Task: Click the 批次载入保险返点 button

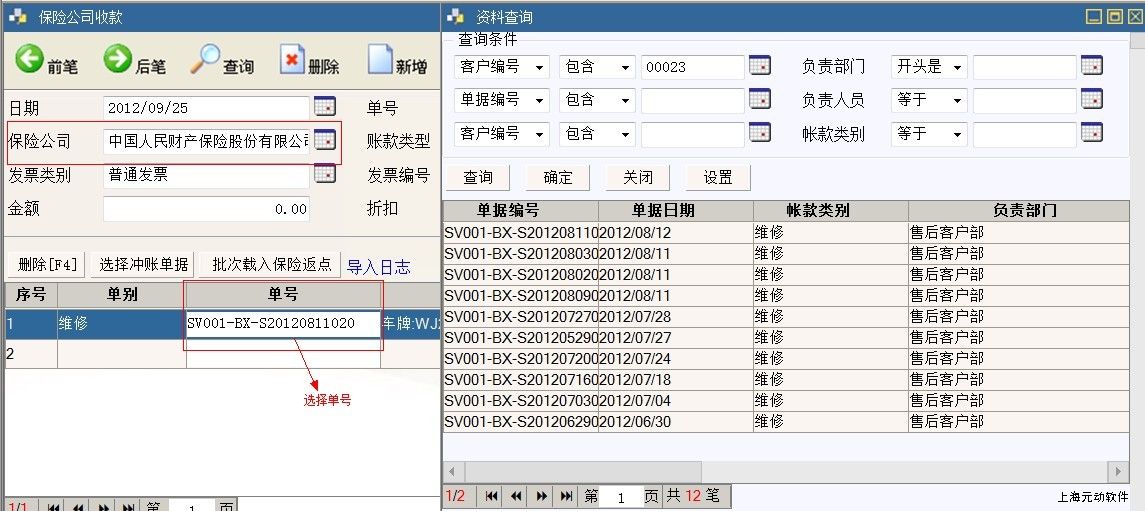Action: coord(271,265)
